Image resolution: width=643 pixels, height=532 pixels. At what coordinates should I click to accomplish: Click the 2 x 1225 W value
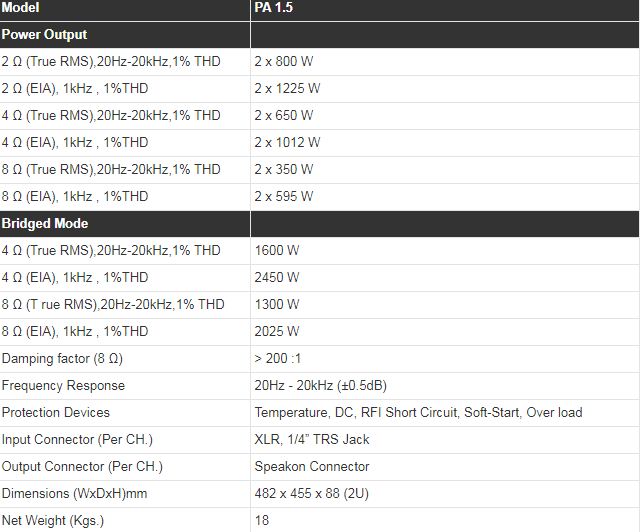[x=287, y=89]
